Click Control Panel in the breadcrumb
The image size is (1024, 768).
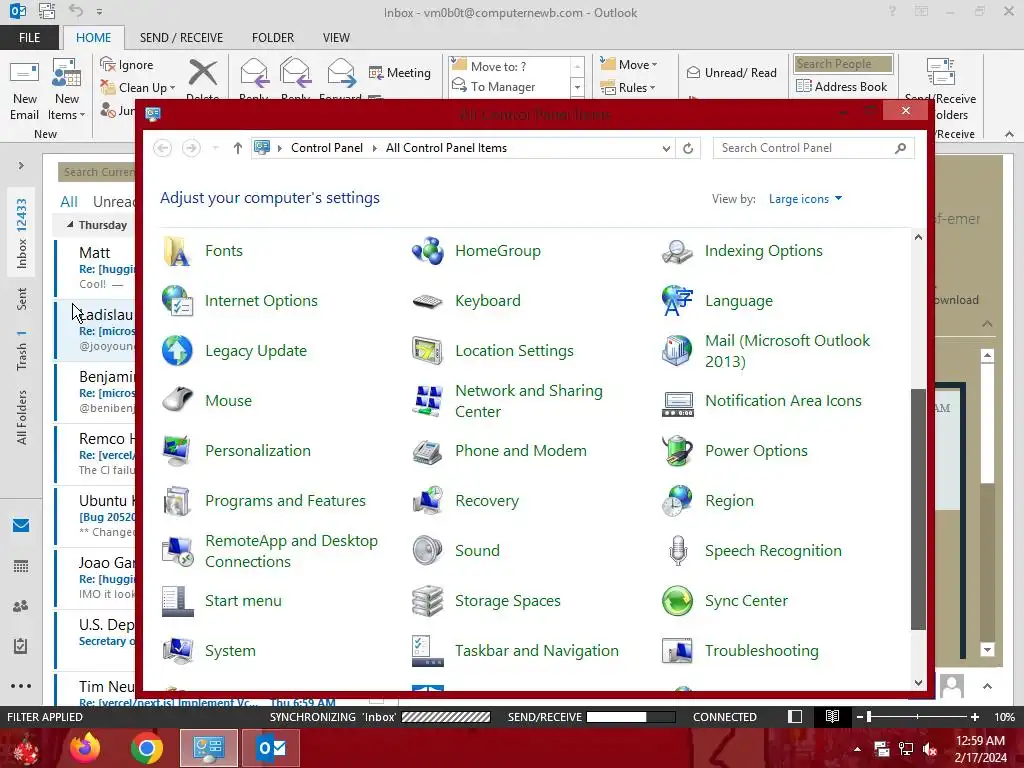click(327, 148)
